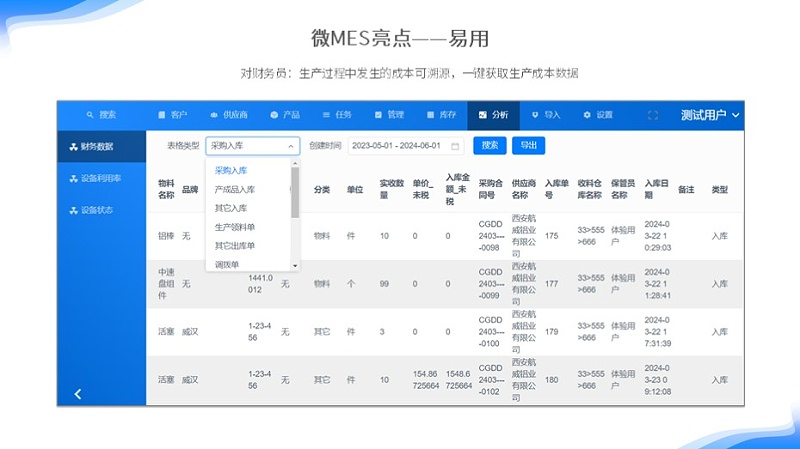Select 产成品入库 from the dropdown list
The height and width of the screenshot is (449, 800).
click(234, 189)
